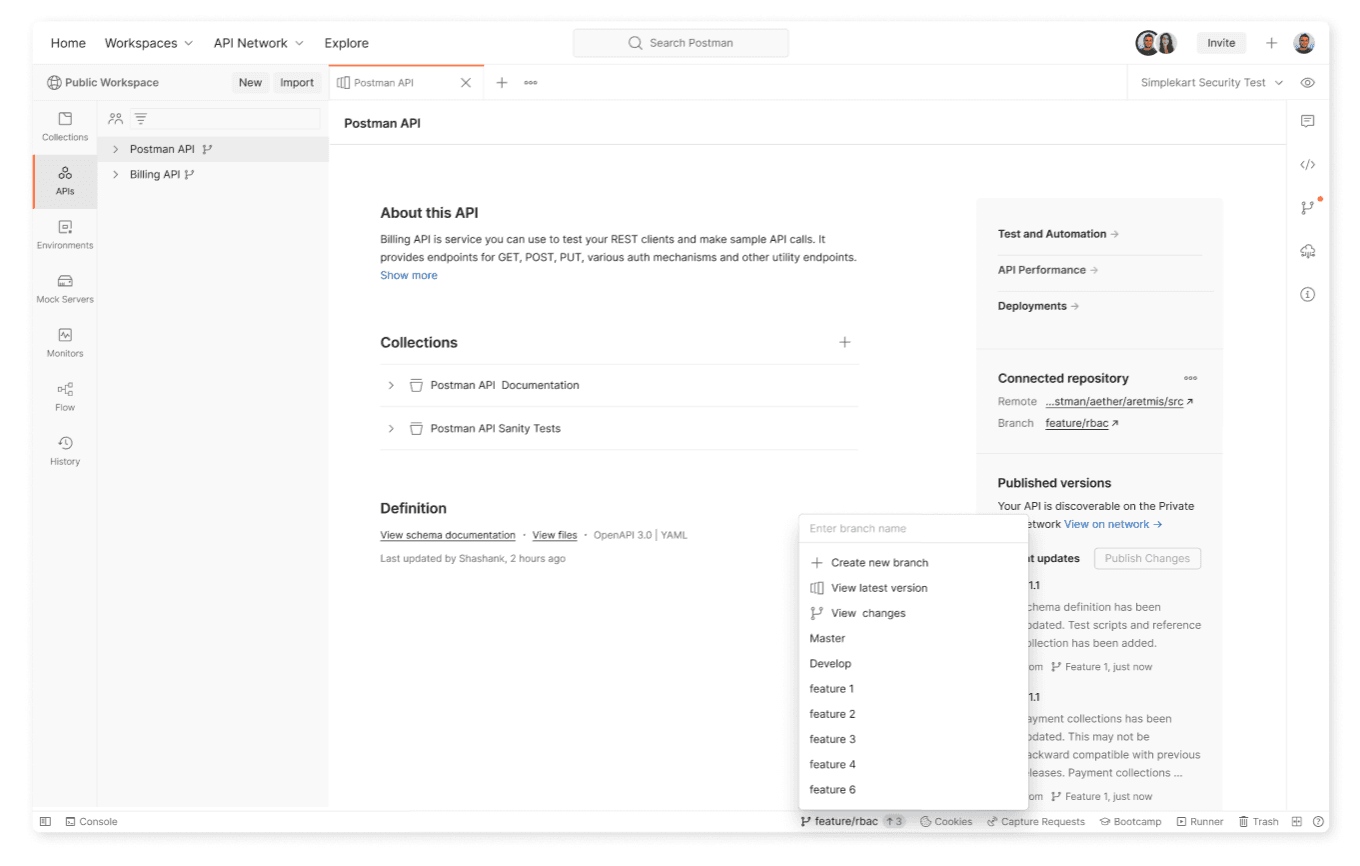Open Explore in top navigation

click(x=346, y=43)
